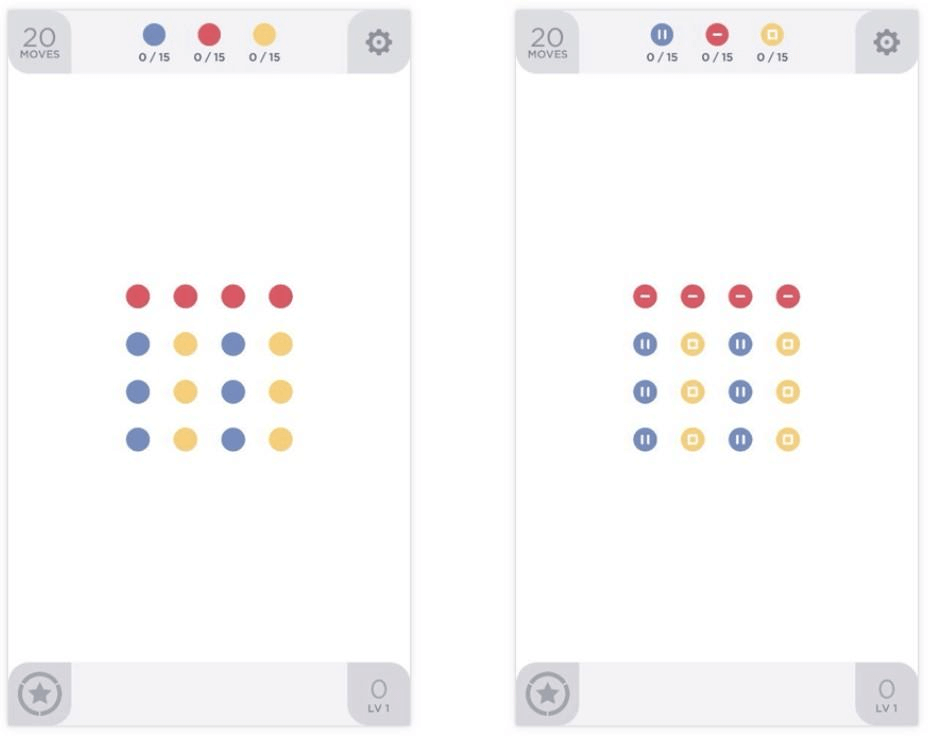Click bottom-left blue dot in left grid
Image resolution: width=928 pixels, height=736 pixels.
point(138,440)
